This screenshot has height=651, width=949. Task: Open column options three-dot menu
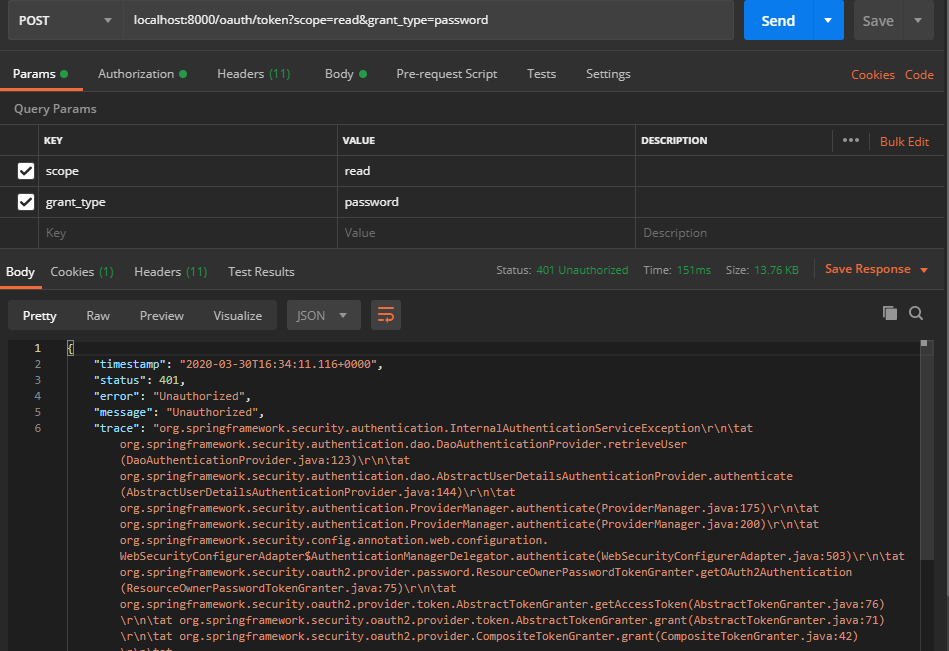click(x=850, y=140)
